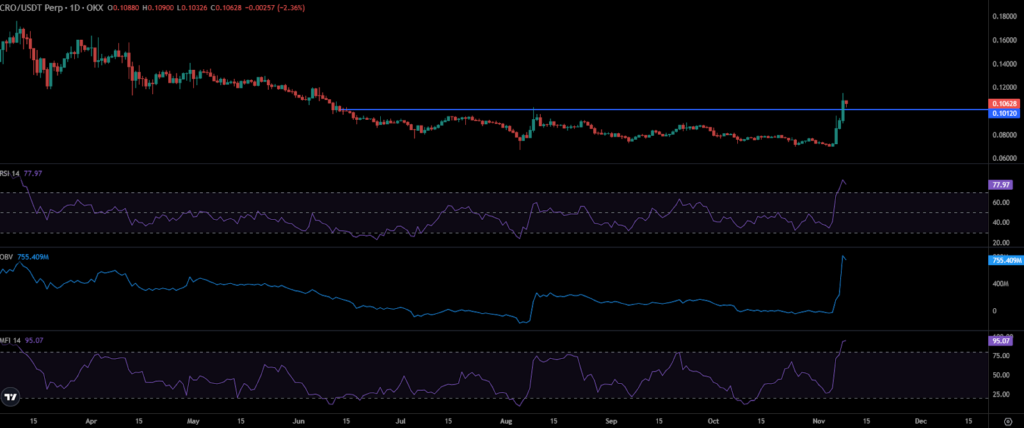
Task: Click the 0.08000 price axis label
Action: (x=1002, y=135)
